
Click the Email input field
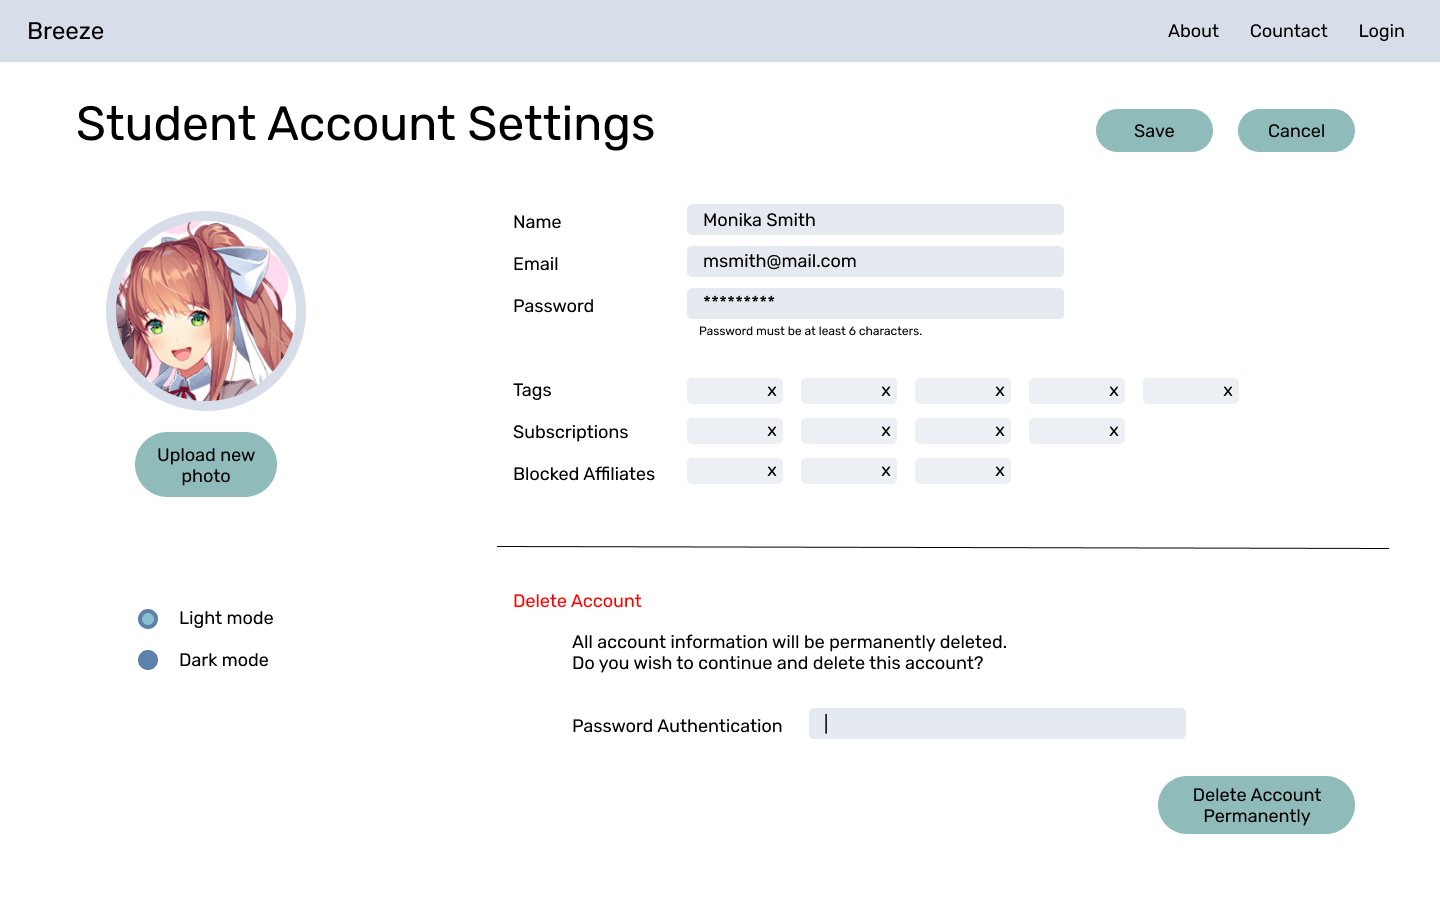(875, 262)
